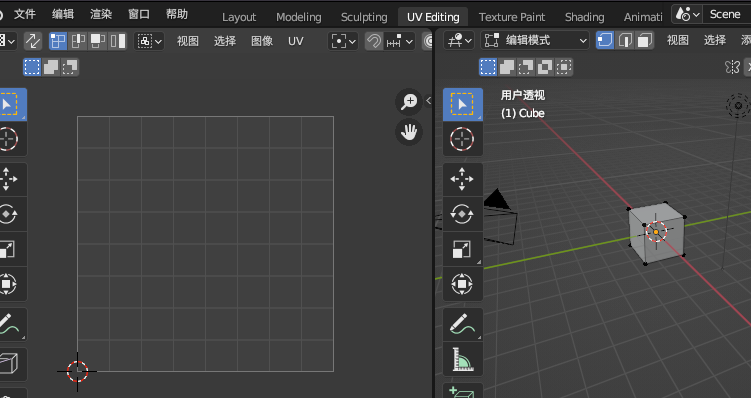This screenshot has width=751, height=398.
Task: Open the UV editor type dropdown
Action: point(8,41)
